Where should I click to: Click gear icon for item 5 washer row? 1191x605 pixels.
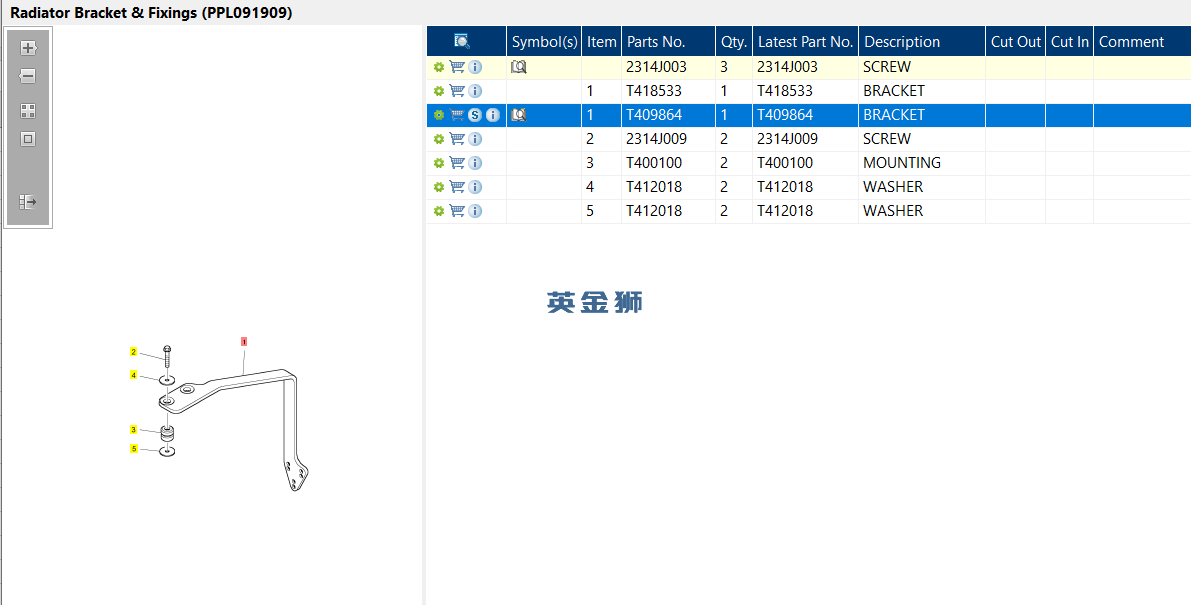click(438, 211)
